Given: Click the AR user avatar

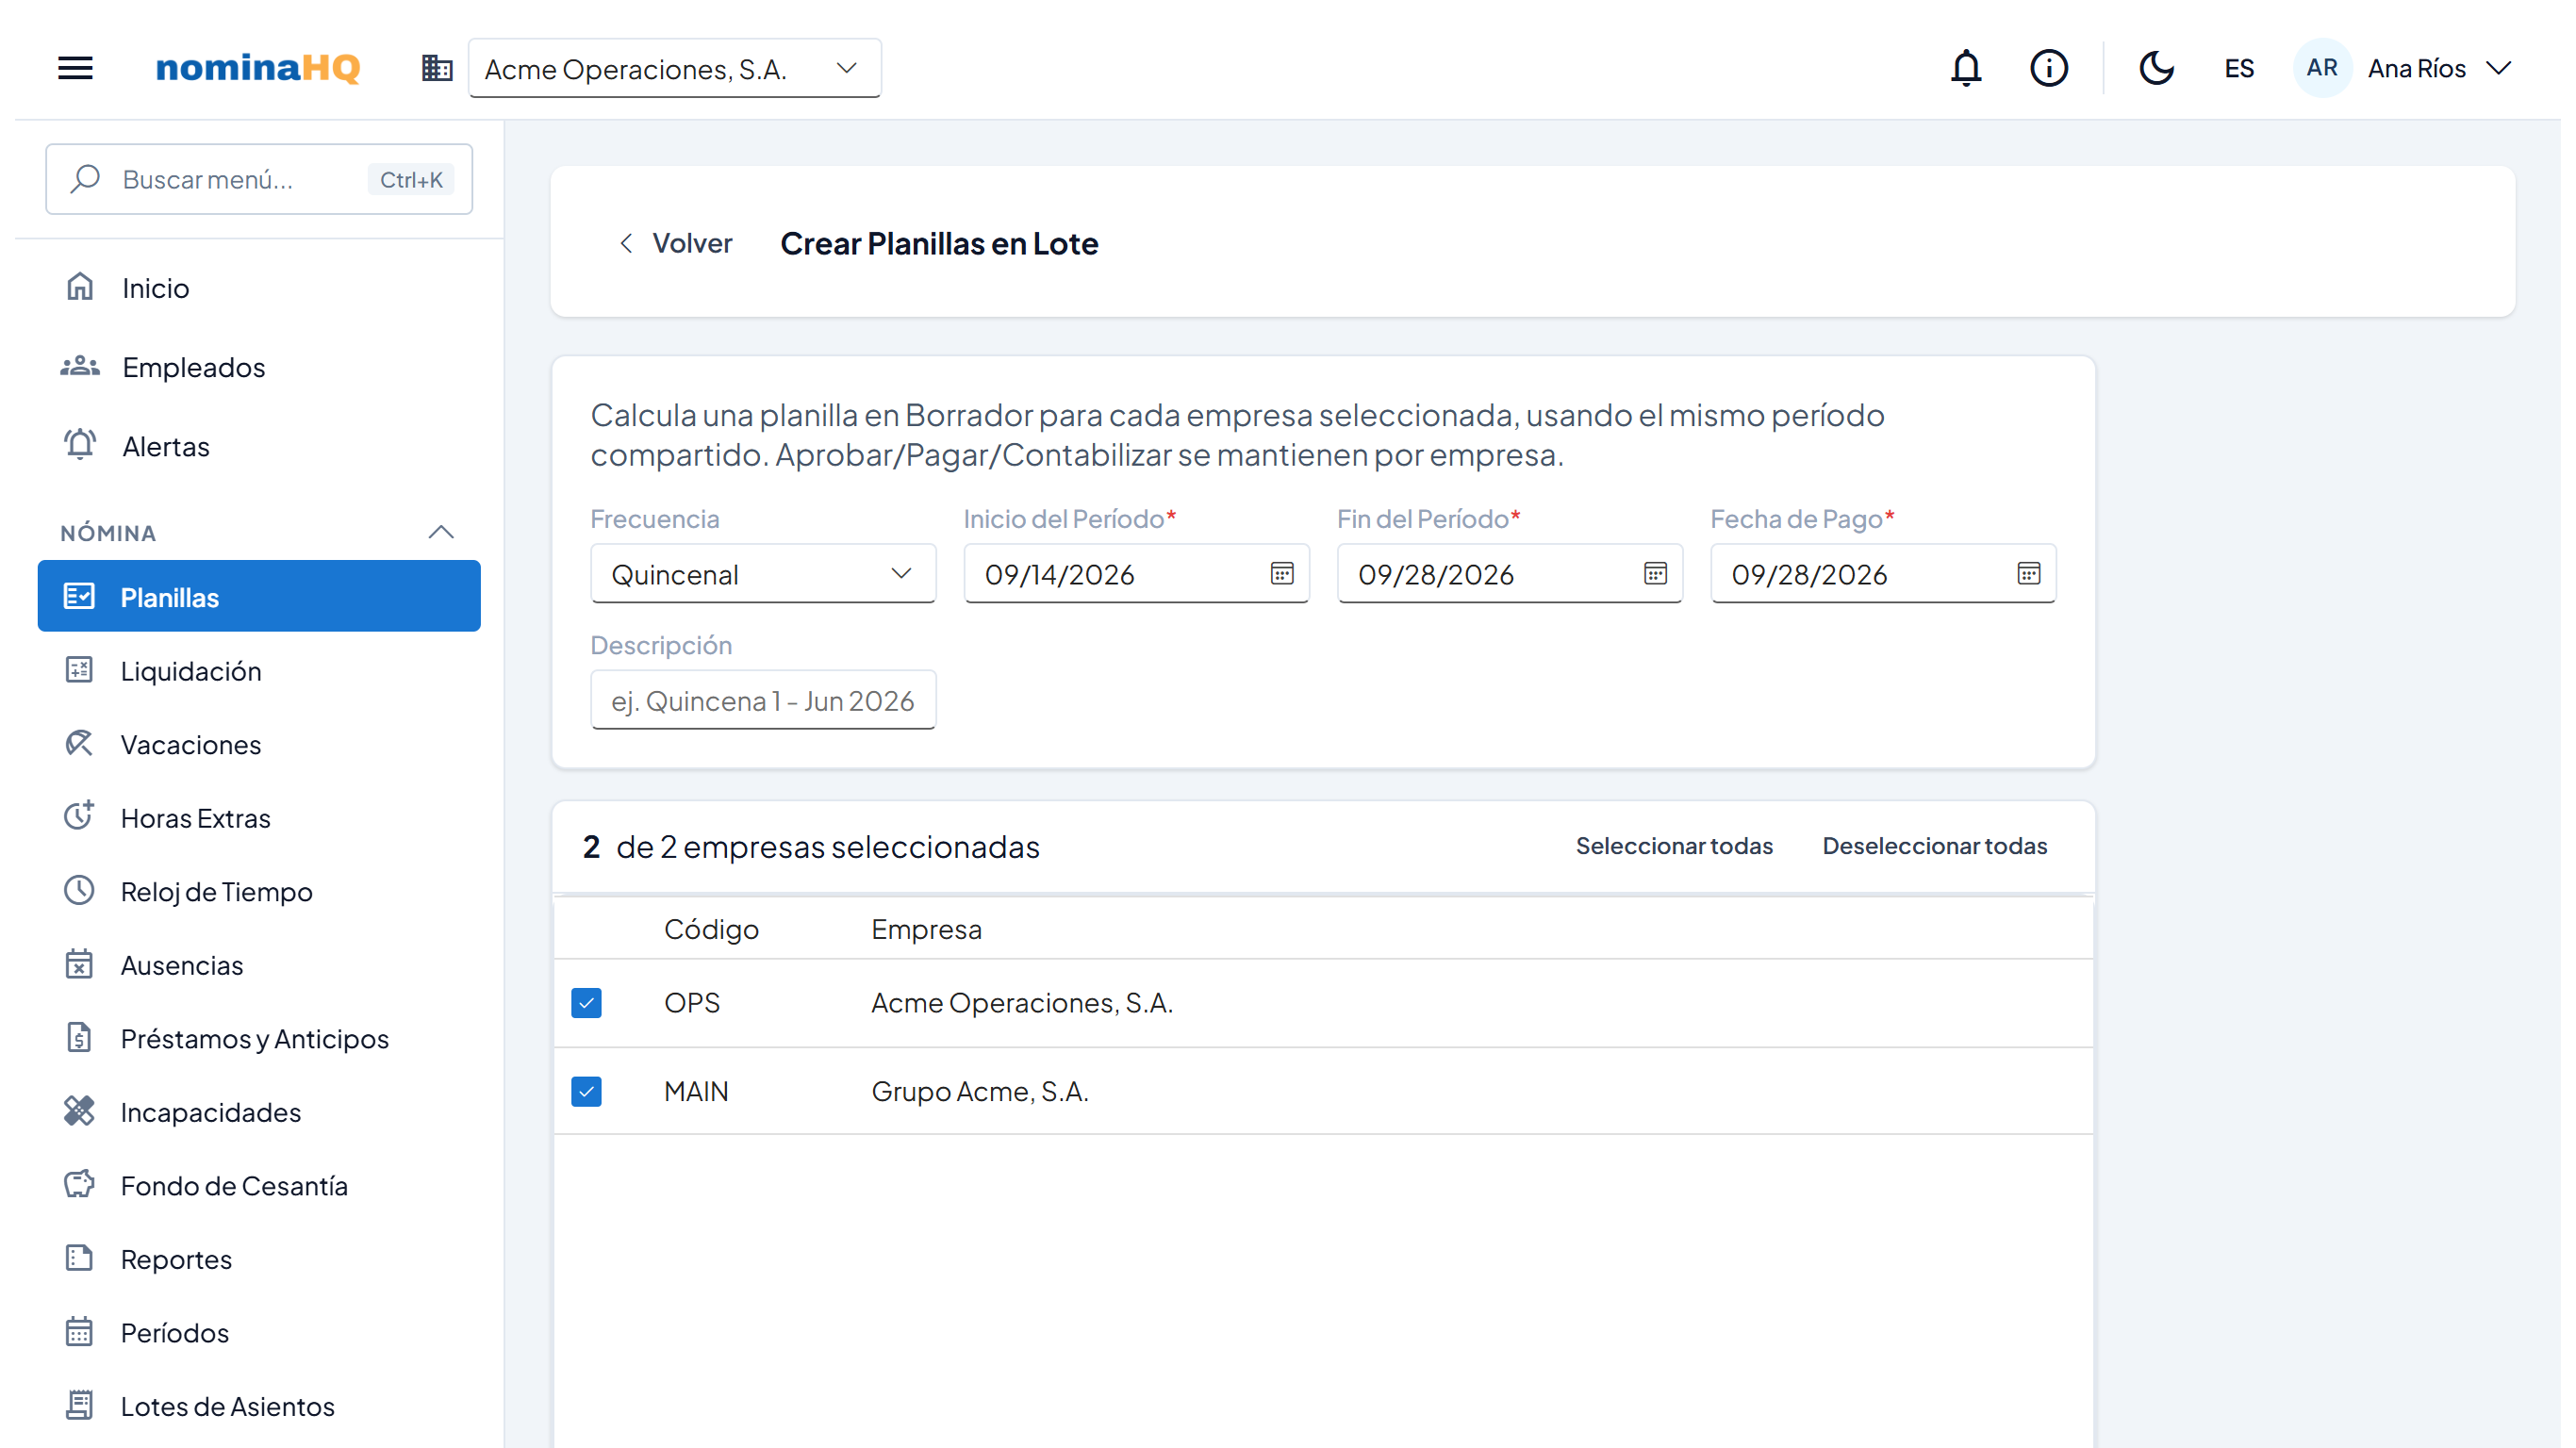Looking at the screenshot, I should click(2321, 68).
